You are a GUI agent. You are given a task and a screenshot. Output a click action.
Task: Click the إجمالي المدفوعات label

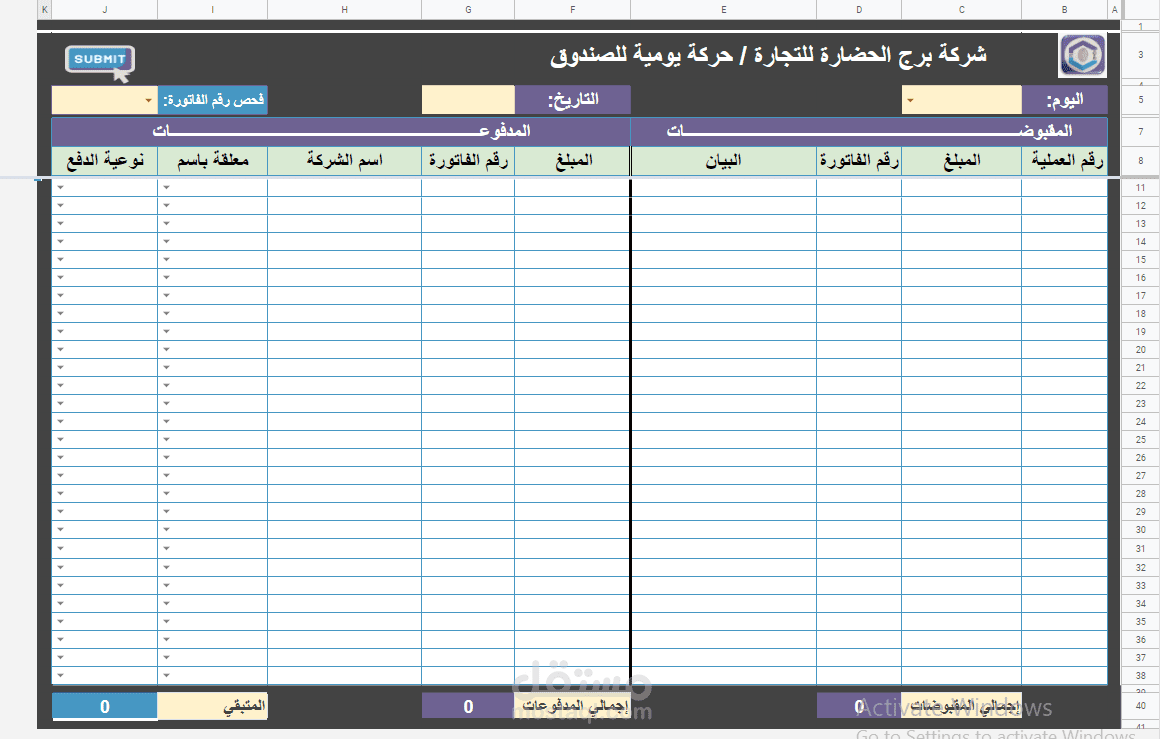(x=572, y=706)
